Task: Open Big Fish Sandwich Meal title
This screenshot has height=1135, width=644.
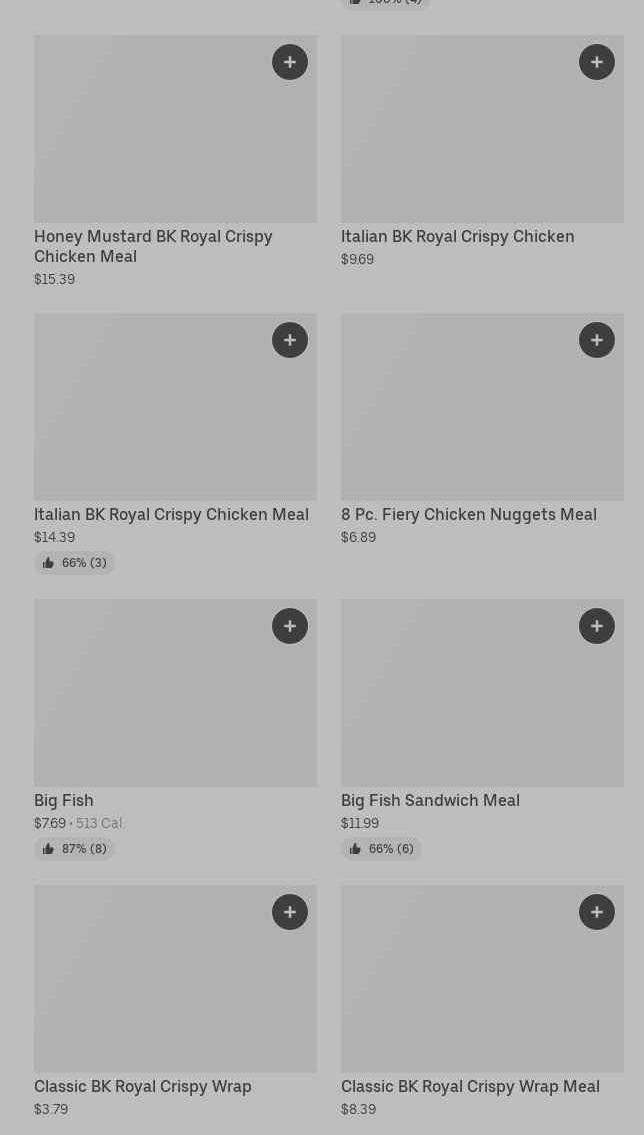Action: [430, 801]
